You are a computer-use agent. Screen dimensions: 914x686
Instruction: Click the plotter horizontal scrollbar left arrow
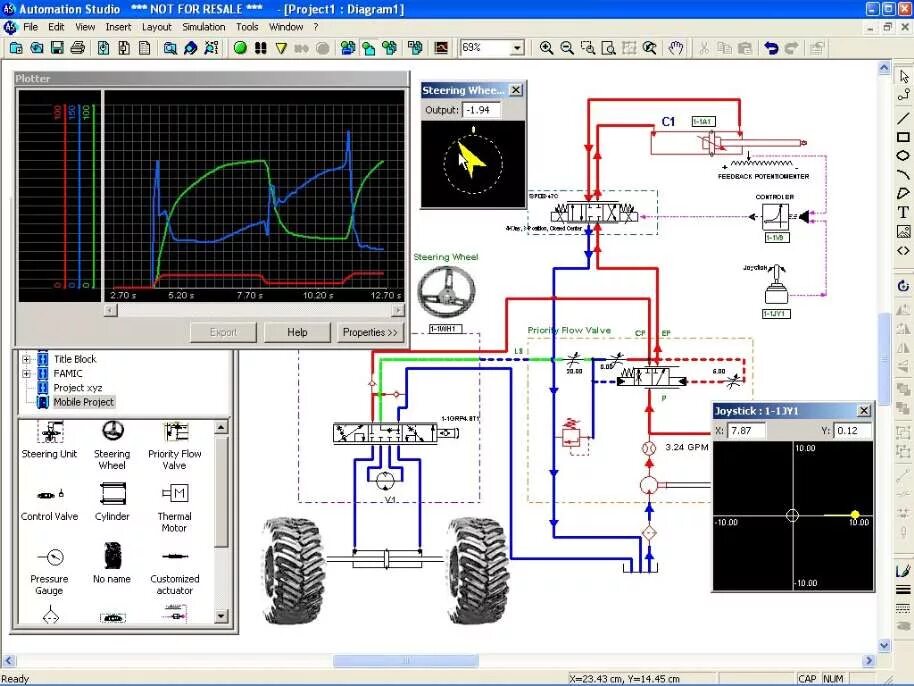tap(111, 310)
